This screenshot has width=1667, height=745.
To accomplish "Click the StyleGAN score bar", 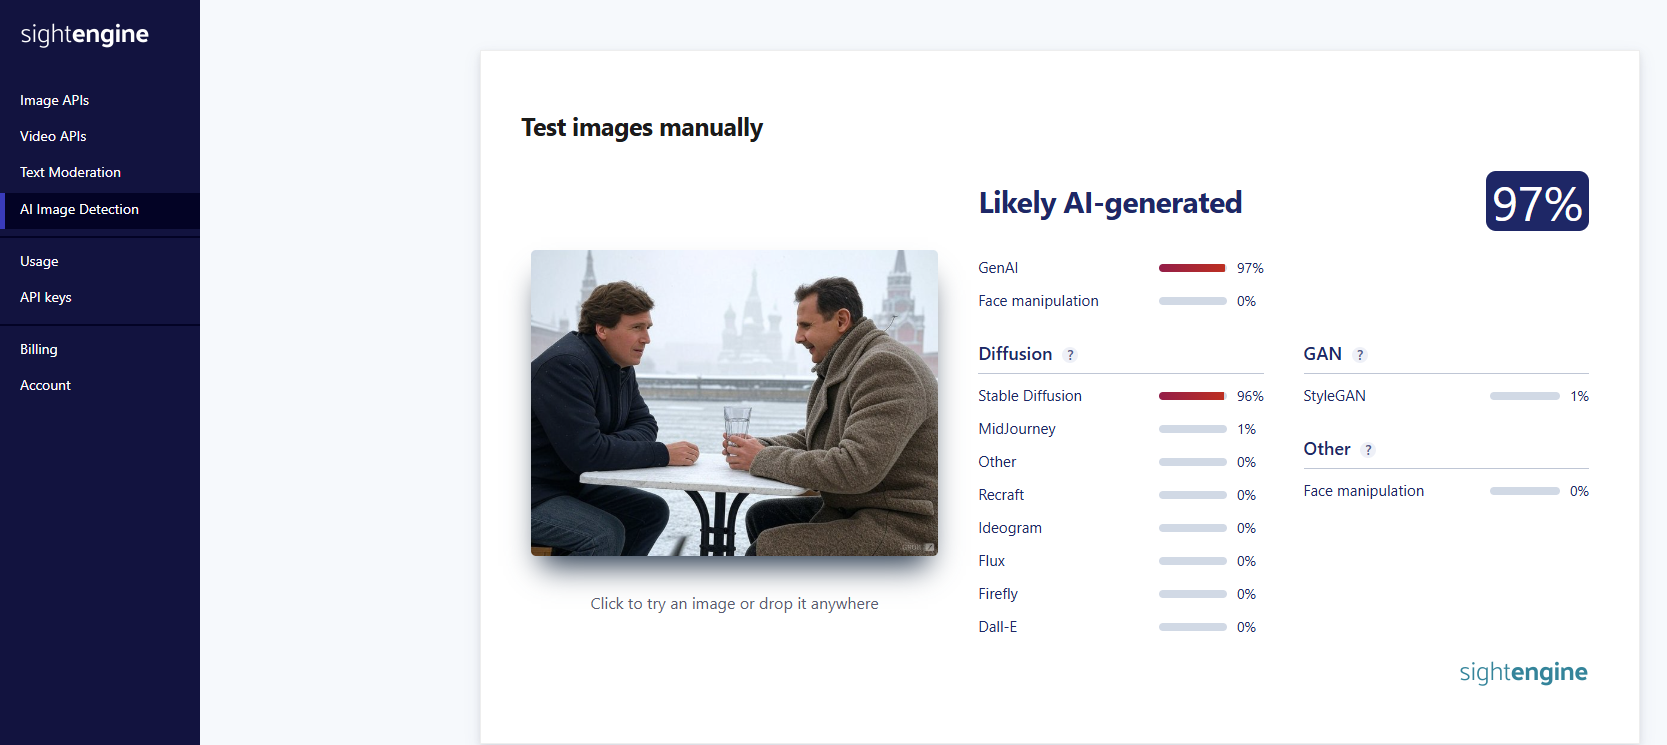I will (1524, 396).
